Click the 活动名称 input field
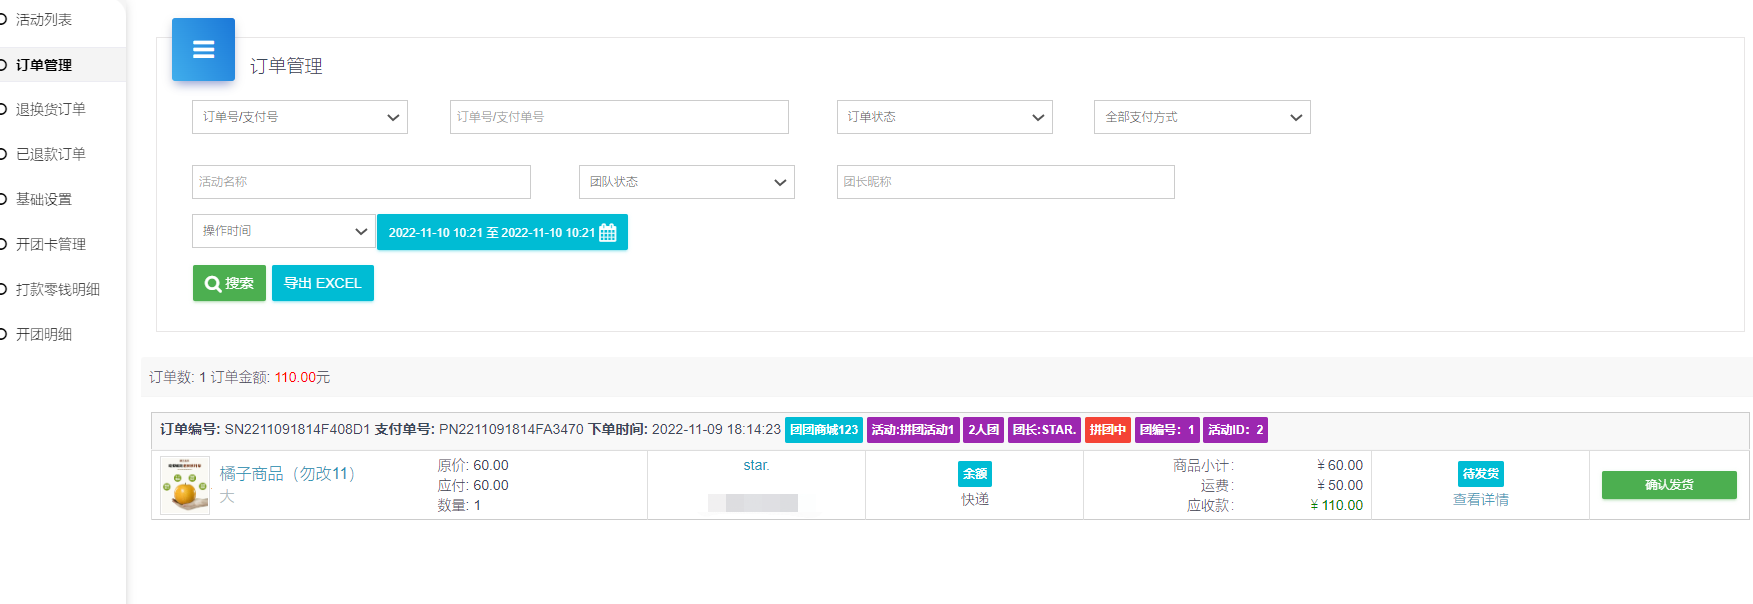Screen dimensions: 1753x604 [360, 182]
